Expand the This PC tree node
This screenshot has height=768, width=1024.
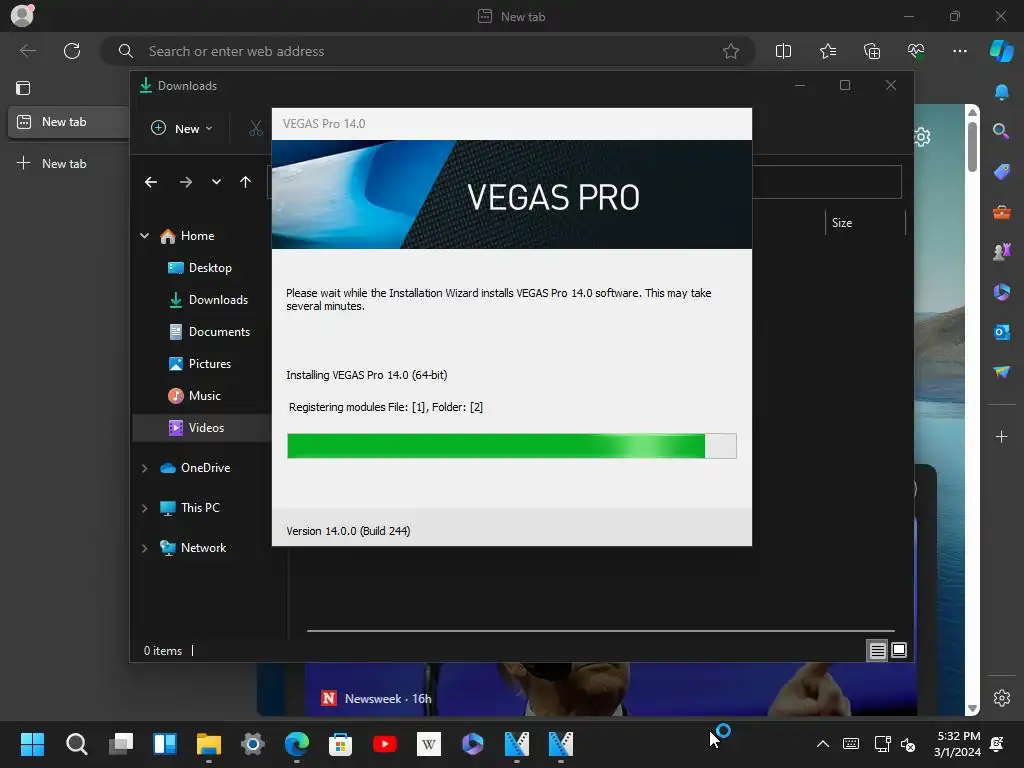[x=144, y=508]
